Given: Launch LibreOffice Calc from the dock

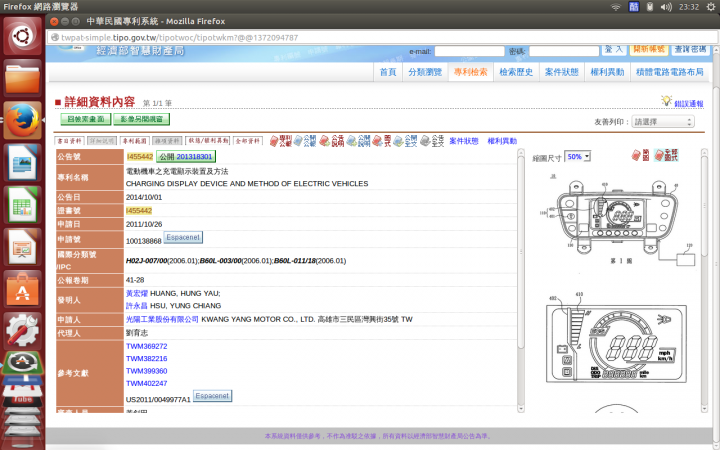Looking at the screenshot, I should pos(22,205).
